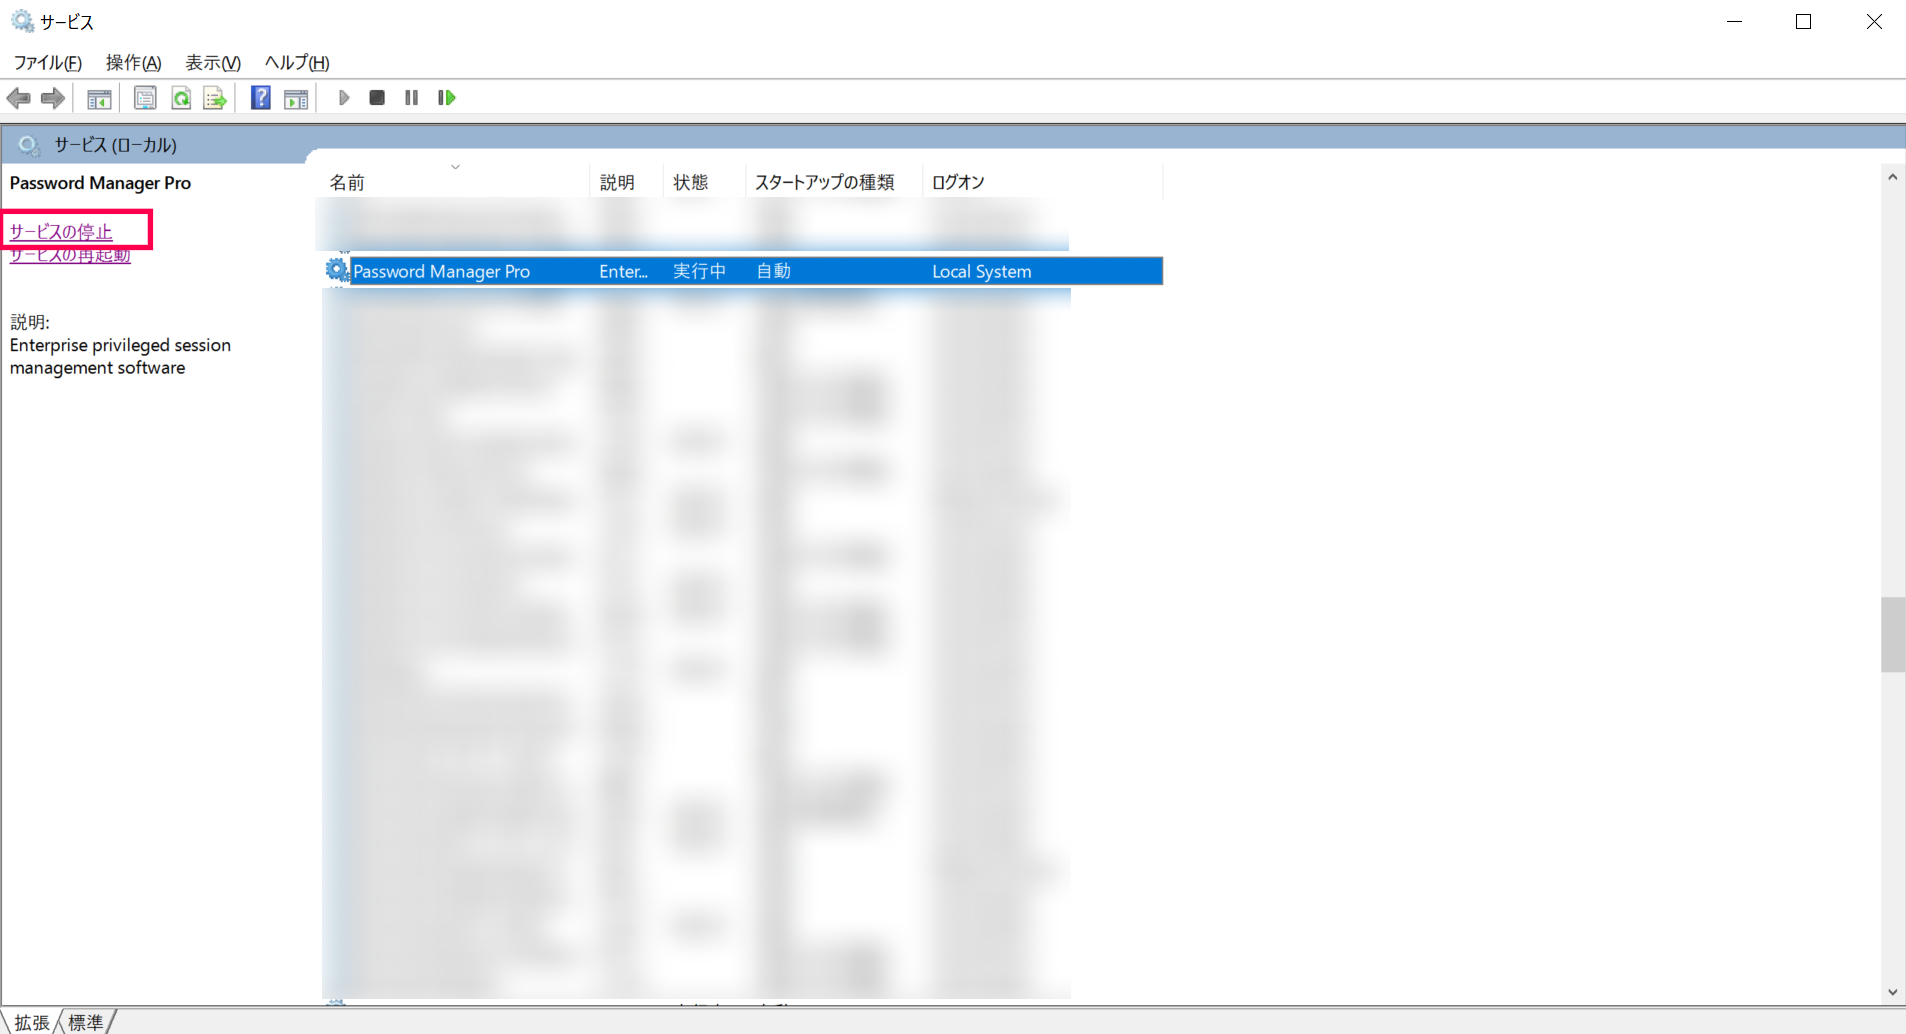The height and width of the screenshot is (1034, 1906).
Task: Switch to the 標準 tab
Action: tap(86, 1022)
